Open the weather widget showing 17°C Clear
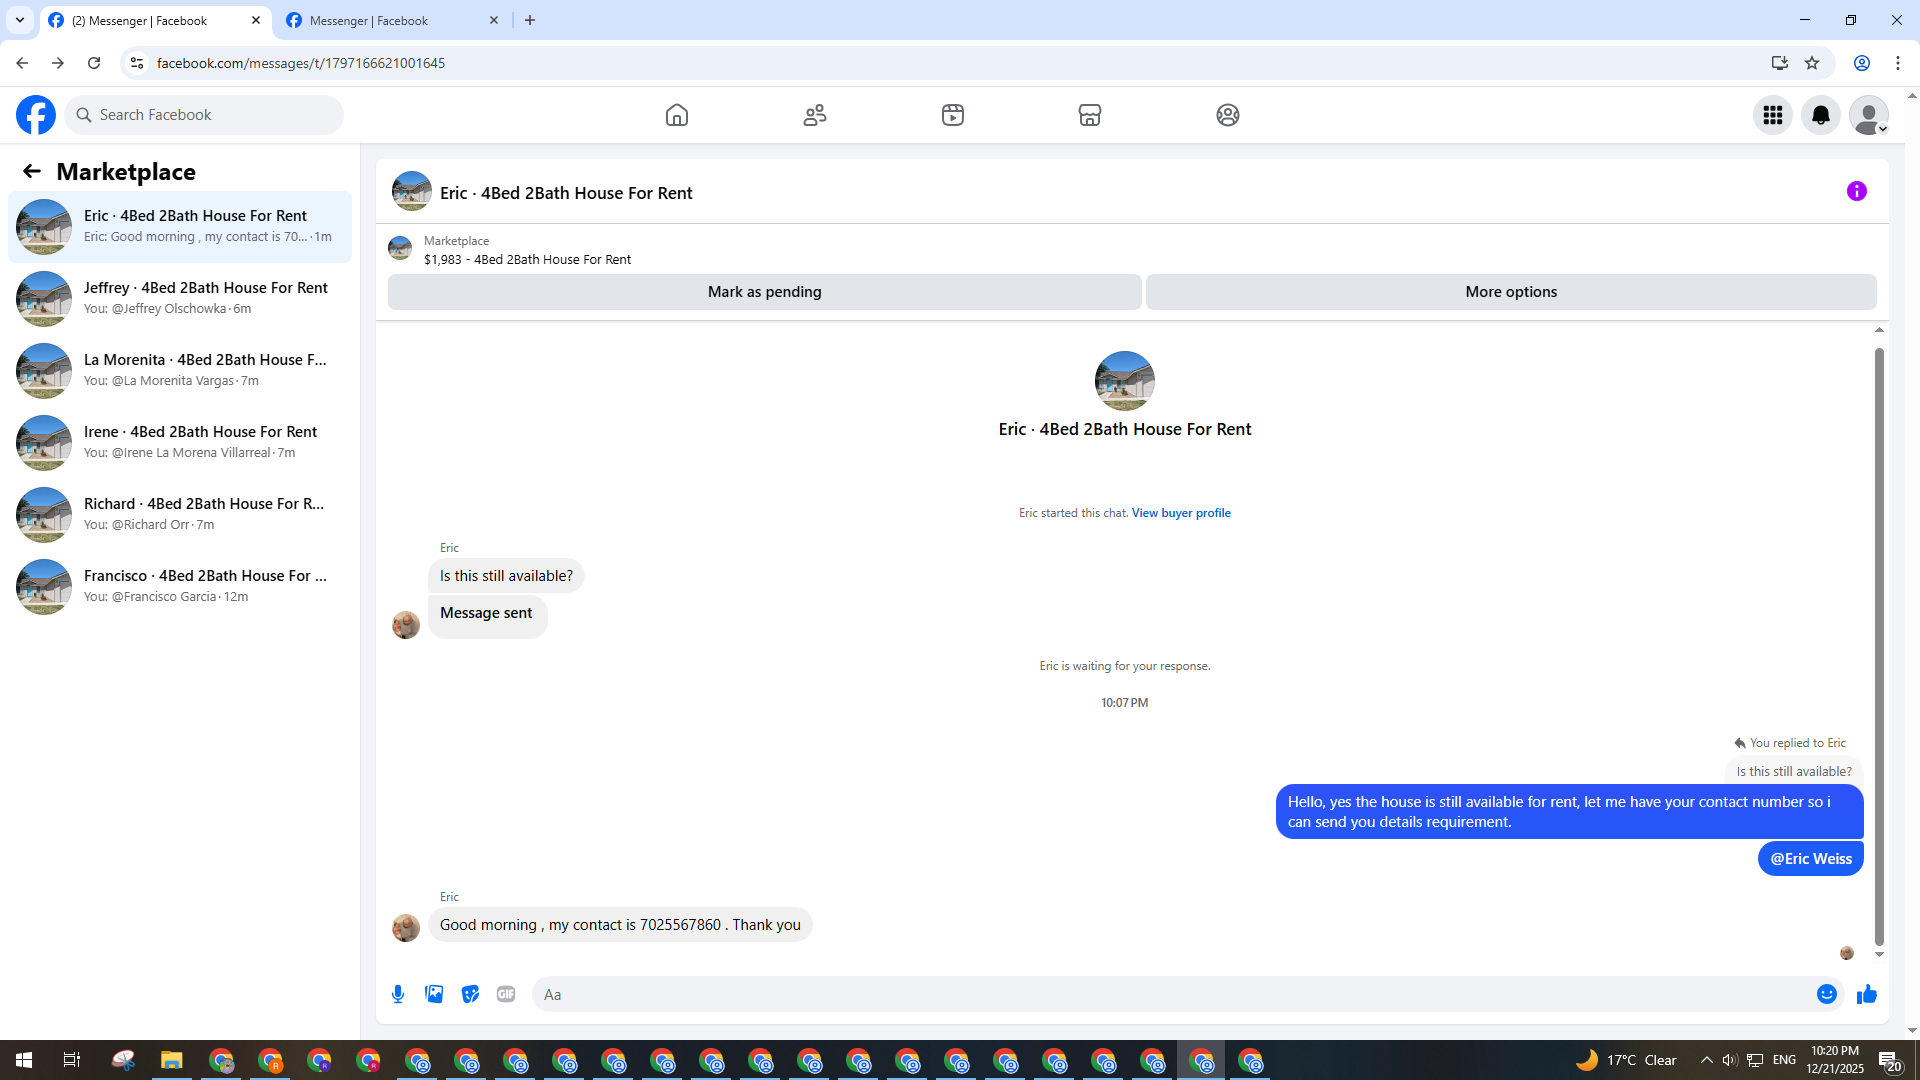The height and width of the screenshot is (1080, 1920). coord(1627,1060)
